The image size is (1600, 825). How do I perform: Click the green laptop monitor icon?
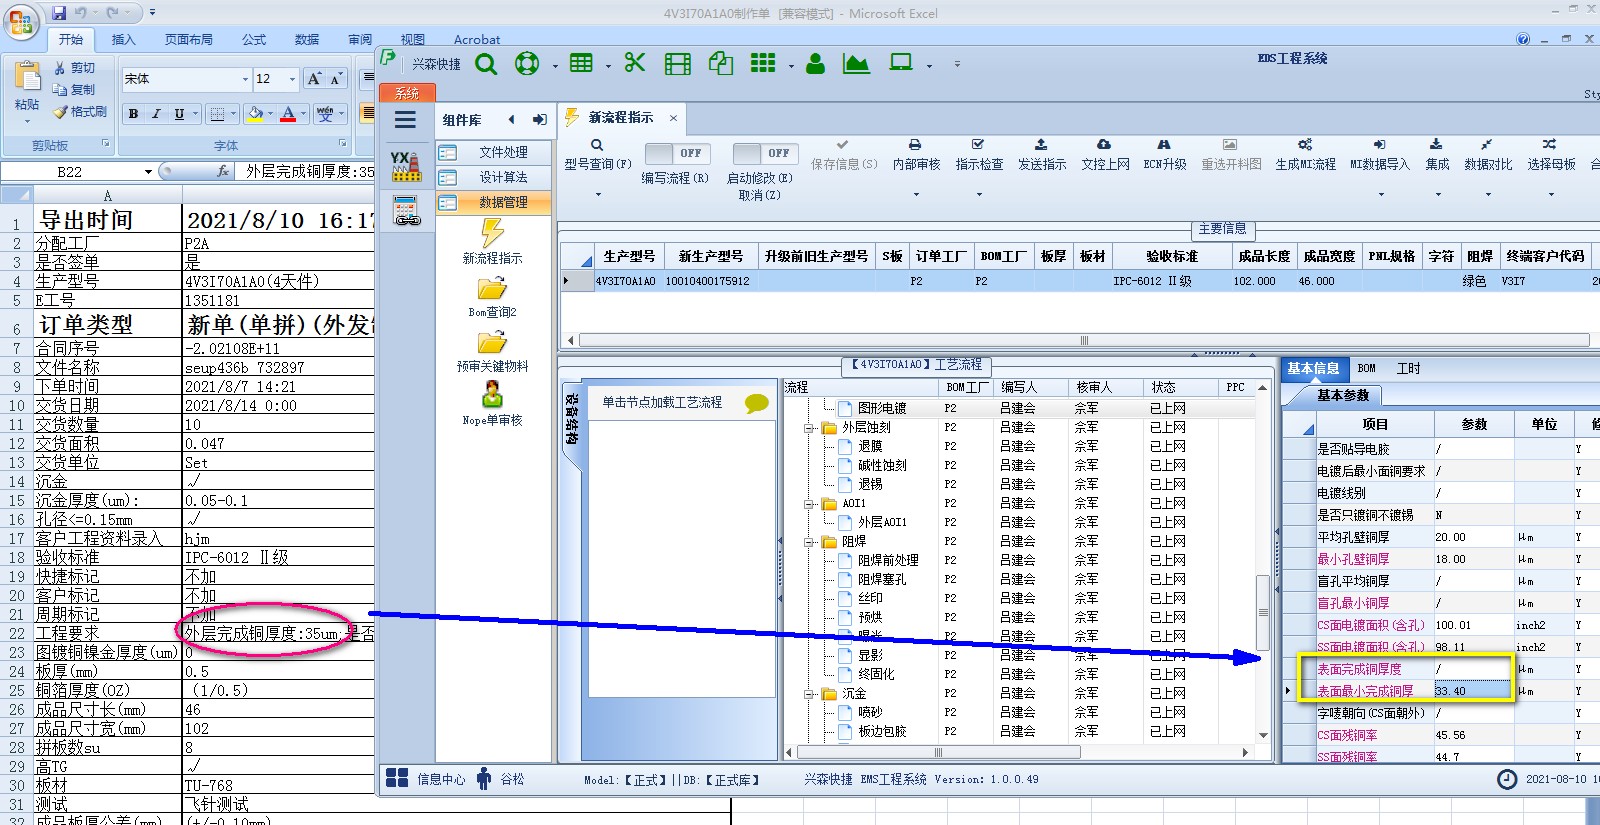pyautogui.click(x=901, y=63)
